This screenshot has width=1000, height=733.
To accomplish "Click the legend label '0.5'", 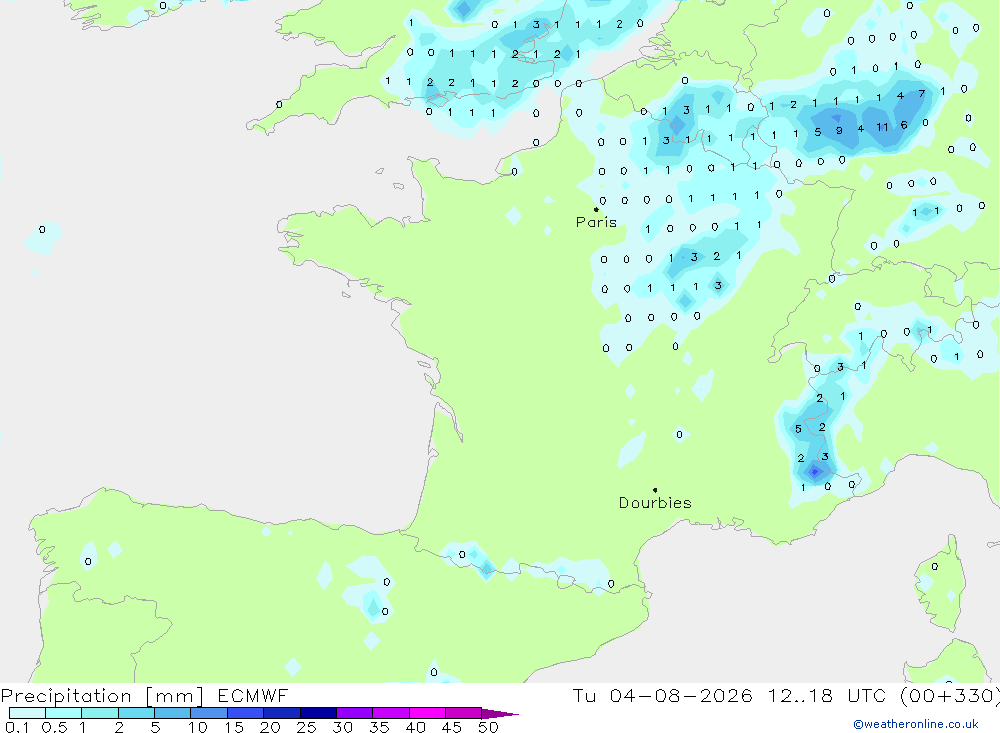I will [x=54, y=727].
